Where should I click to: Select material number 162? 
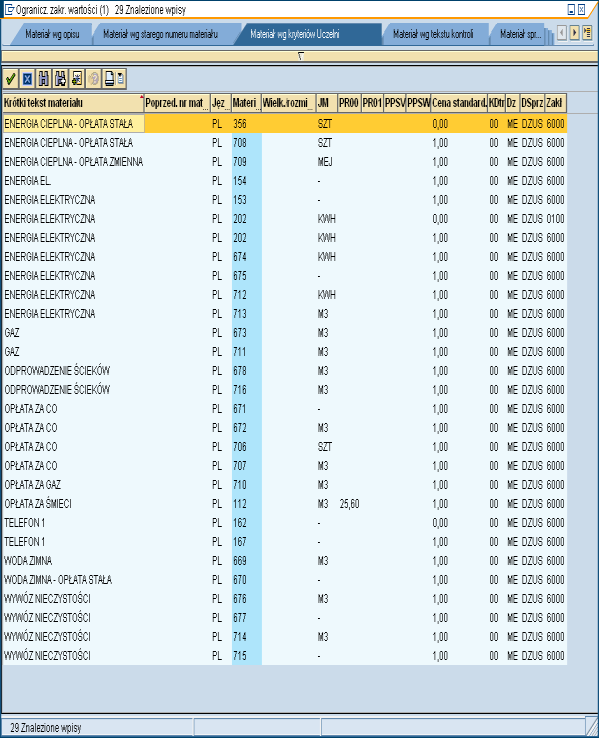point(240,523)
